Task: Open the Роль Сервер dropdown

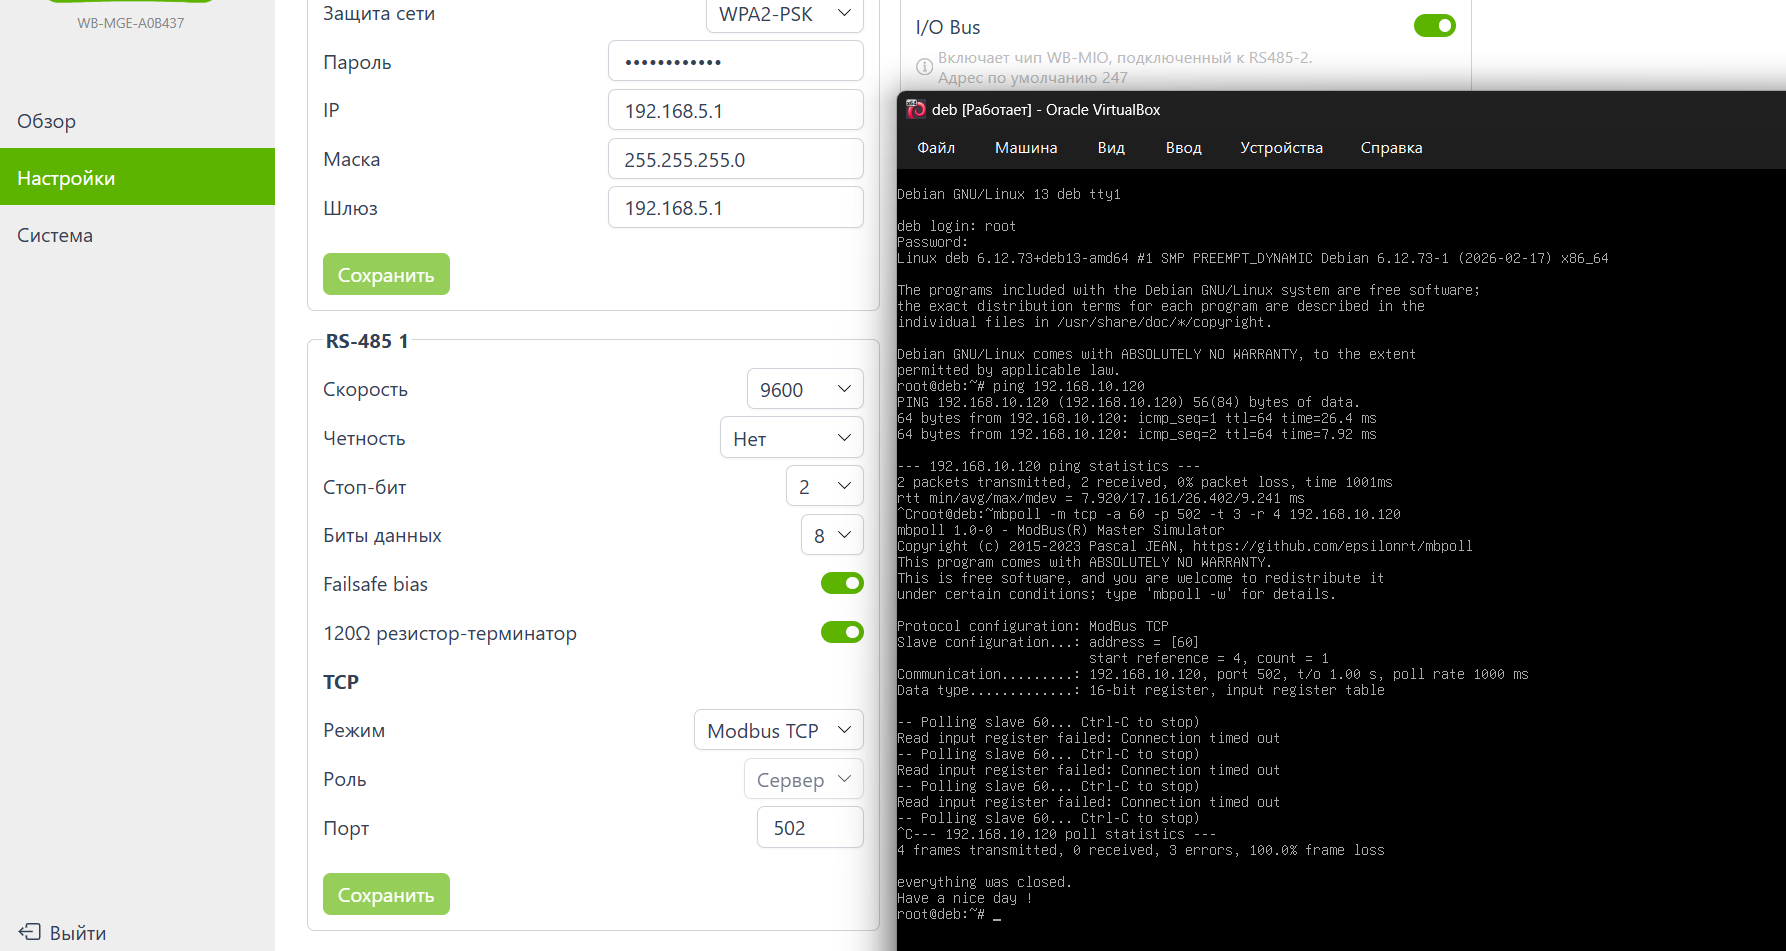Action: [804, 779]
